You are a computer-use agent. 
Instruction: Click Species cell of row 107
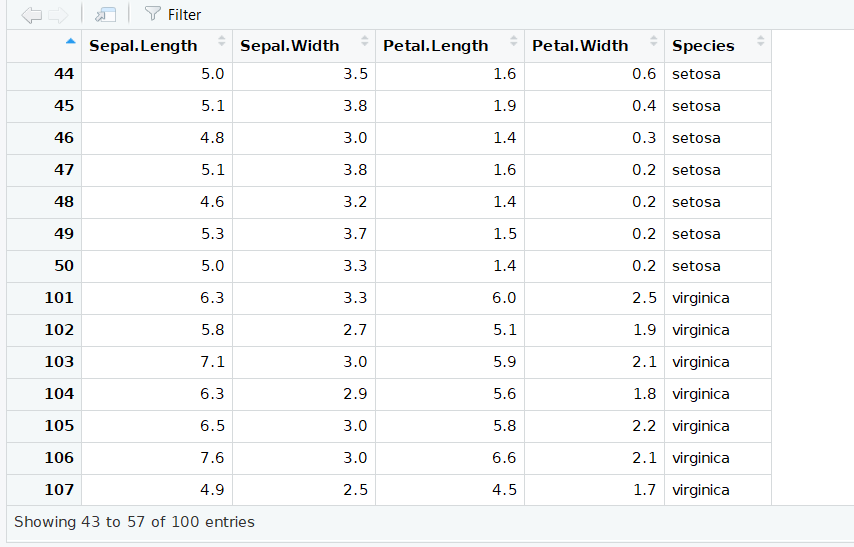700,490
